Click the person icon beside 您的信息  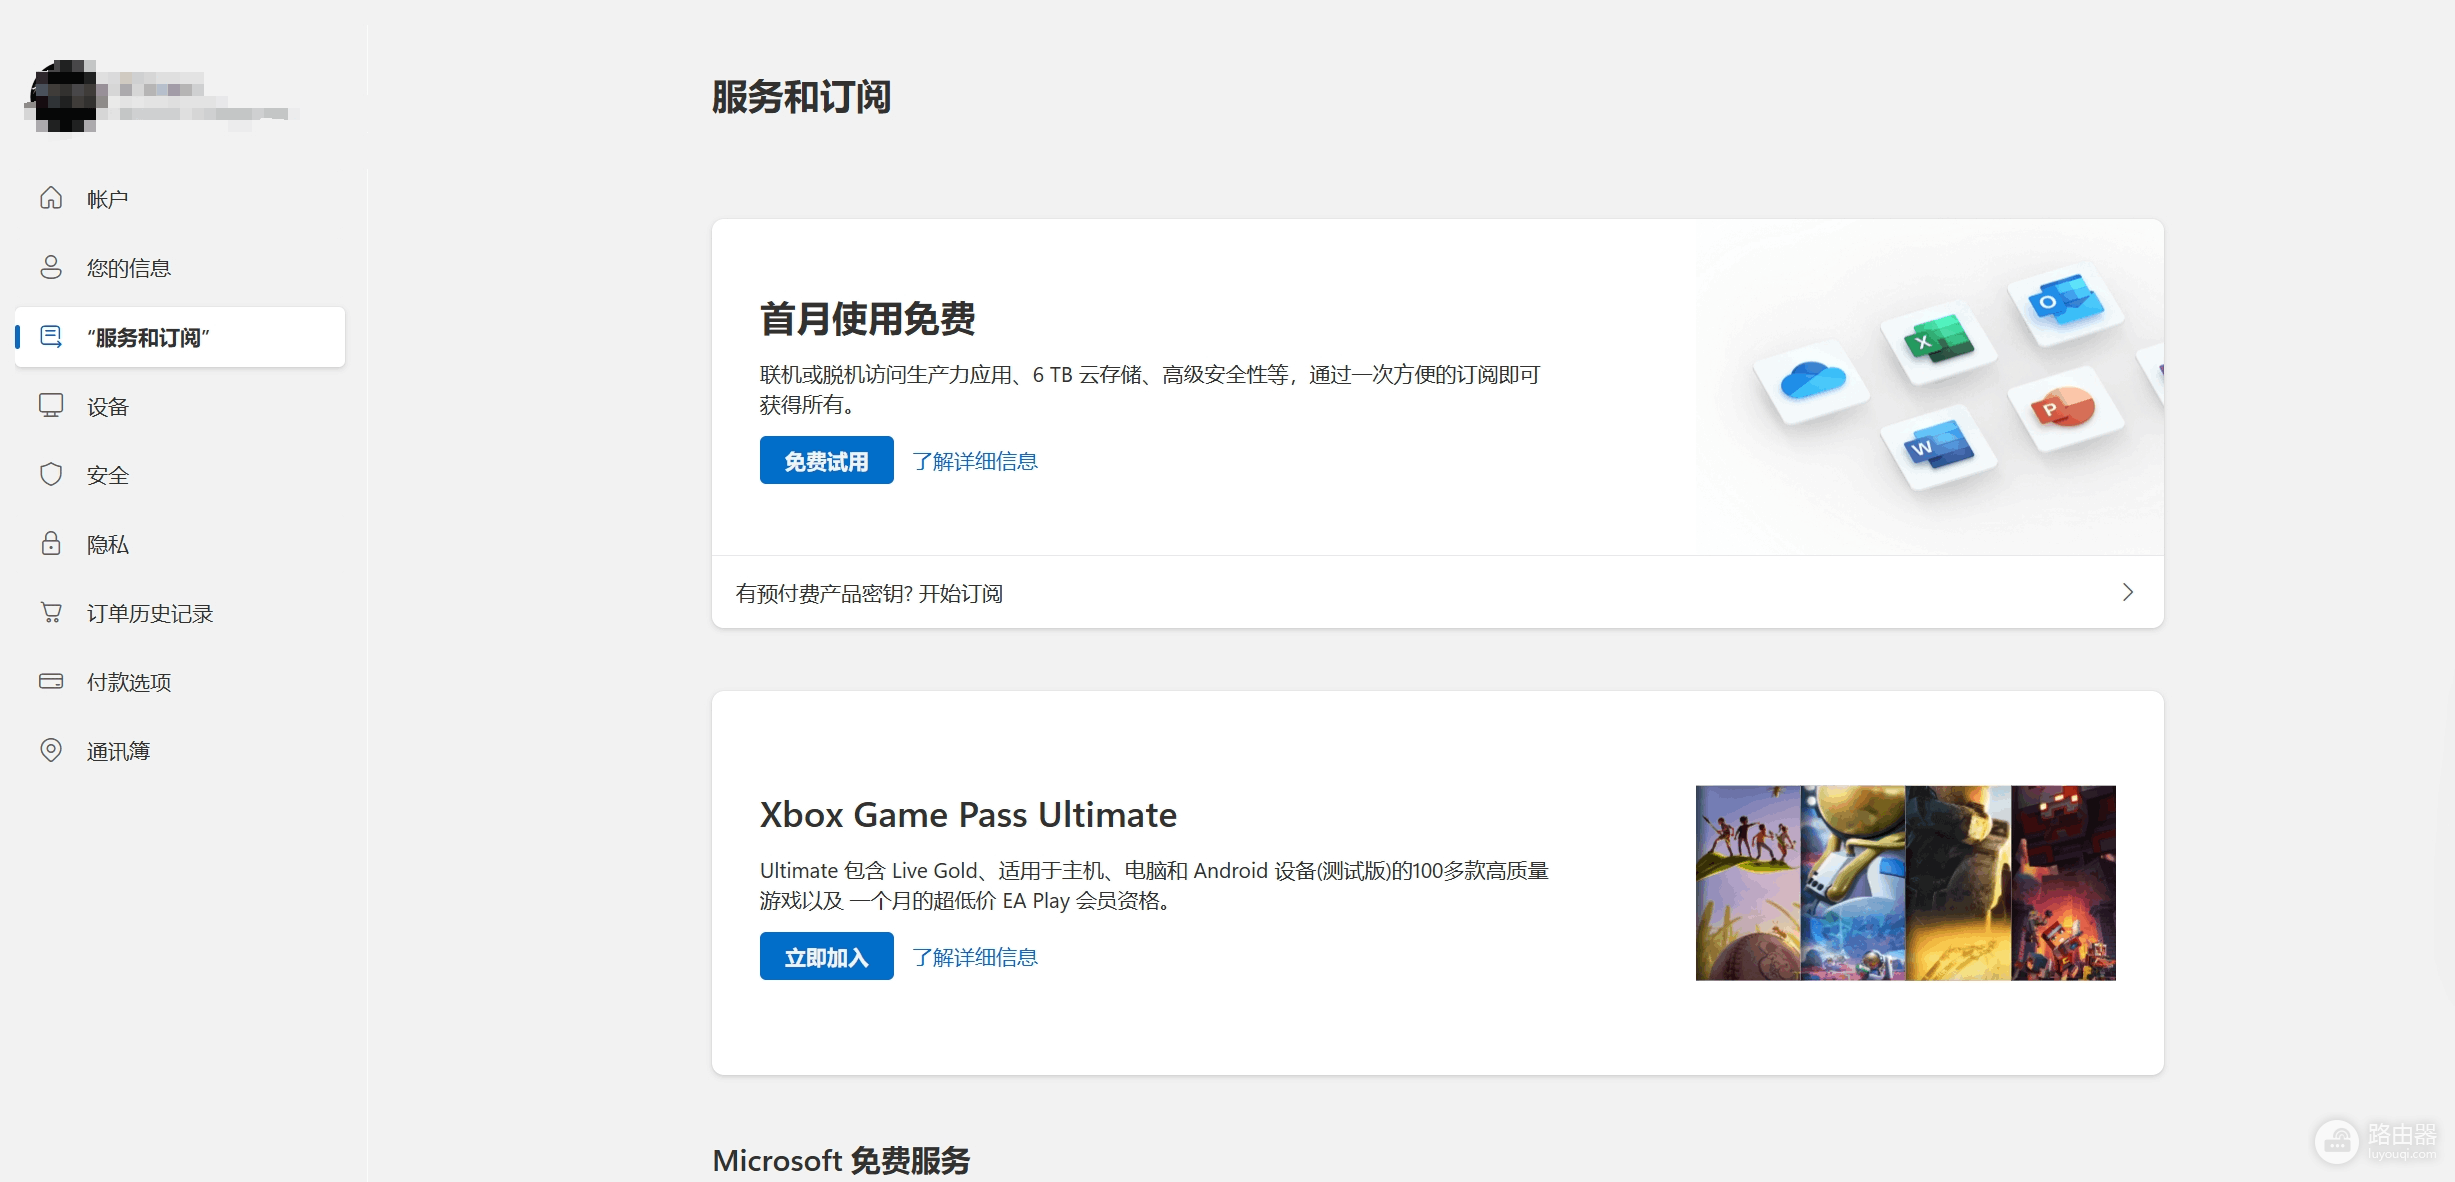51,267
